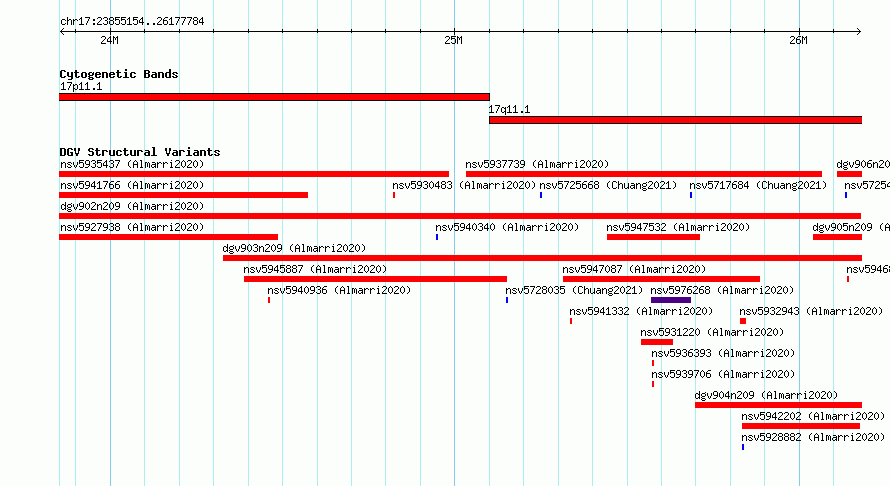The image size is (890, 486).
Task: Select the dgv904n209 (Almarri2020) label
Action: (766, 395)
